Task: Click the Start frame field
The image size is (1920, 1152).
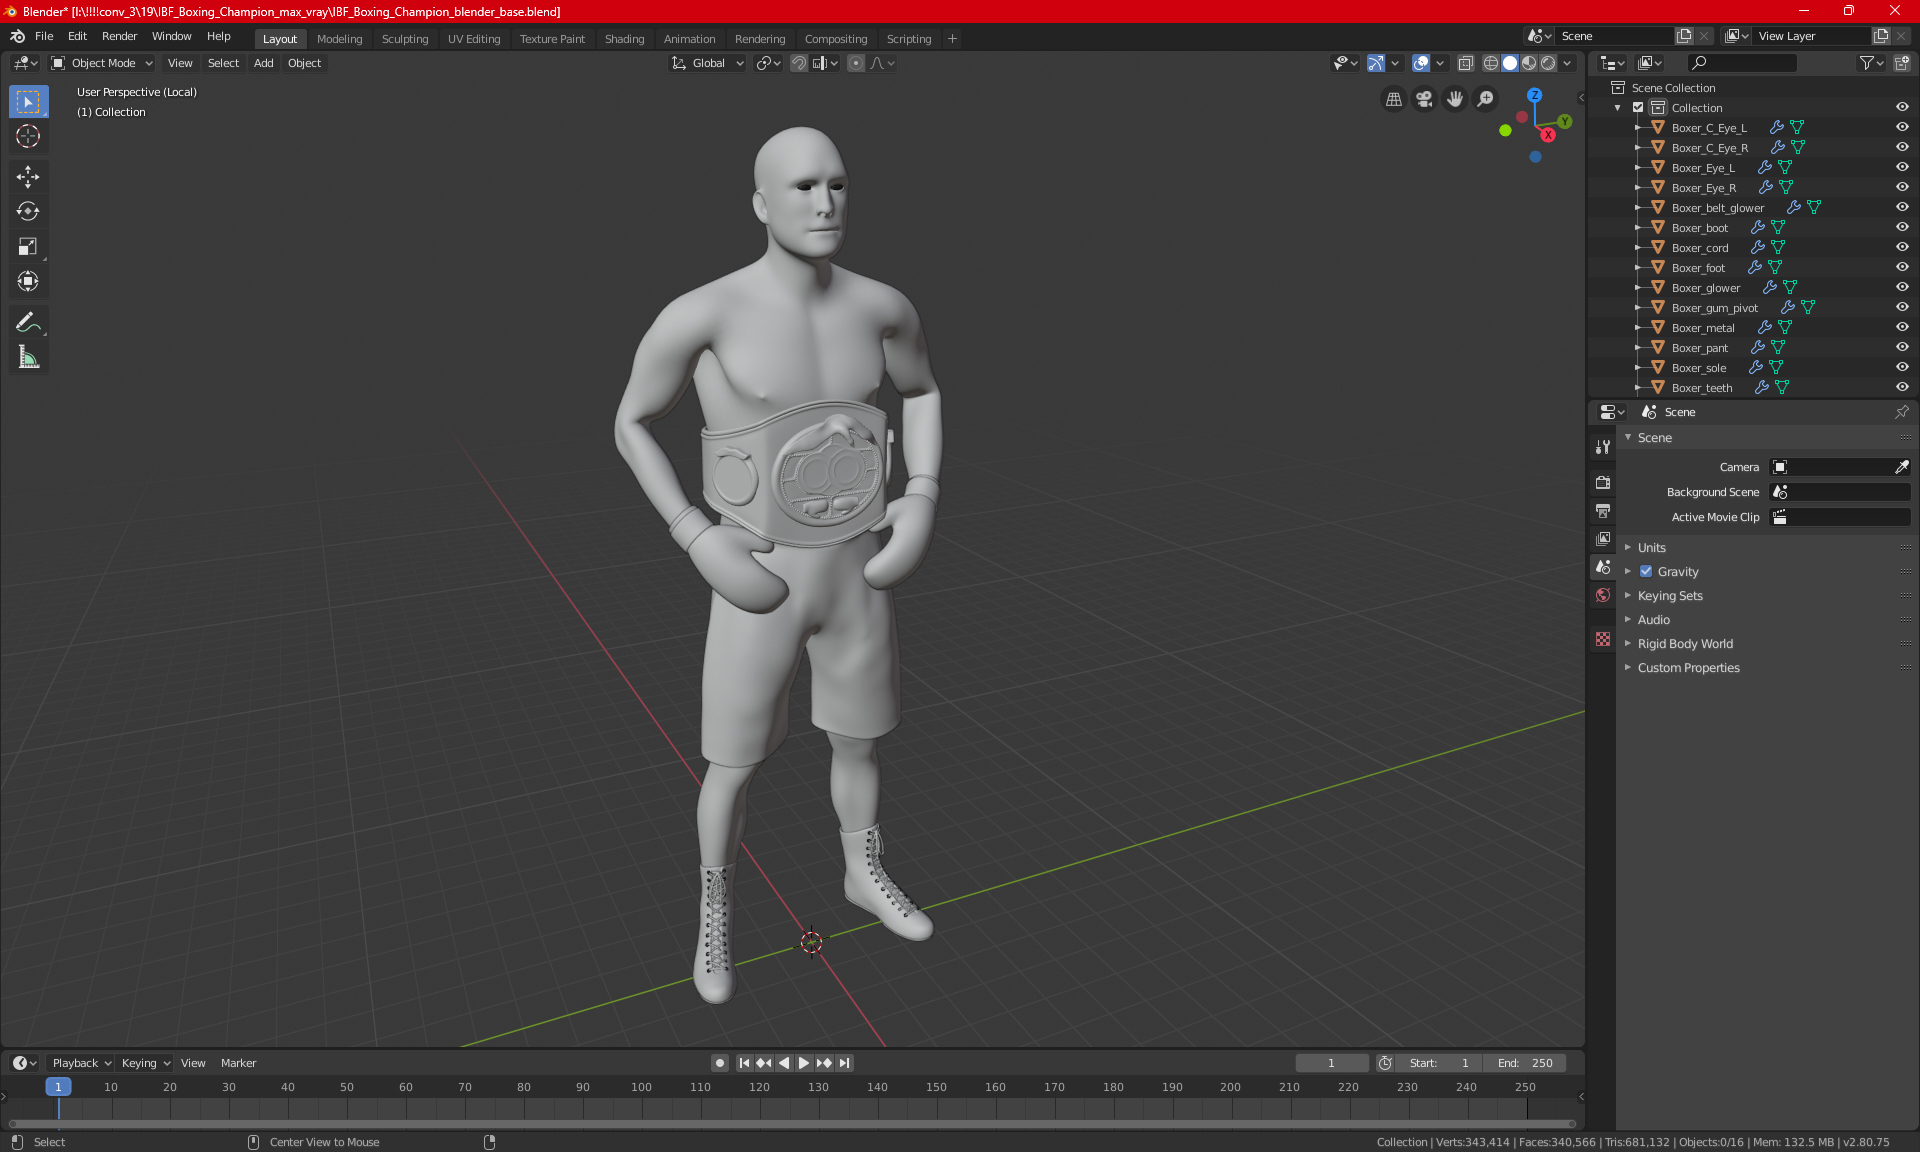Action: pyautogui.click(x=1439, y=1063)
